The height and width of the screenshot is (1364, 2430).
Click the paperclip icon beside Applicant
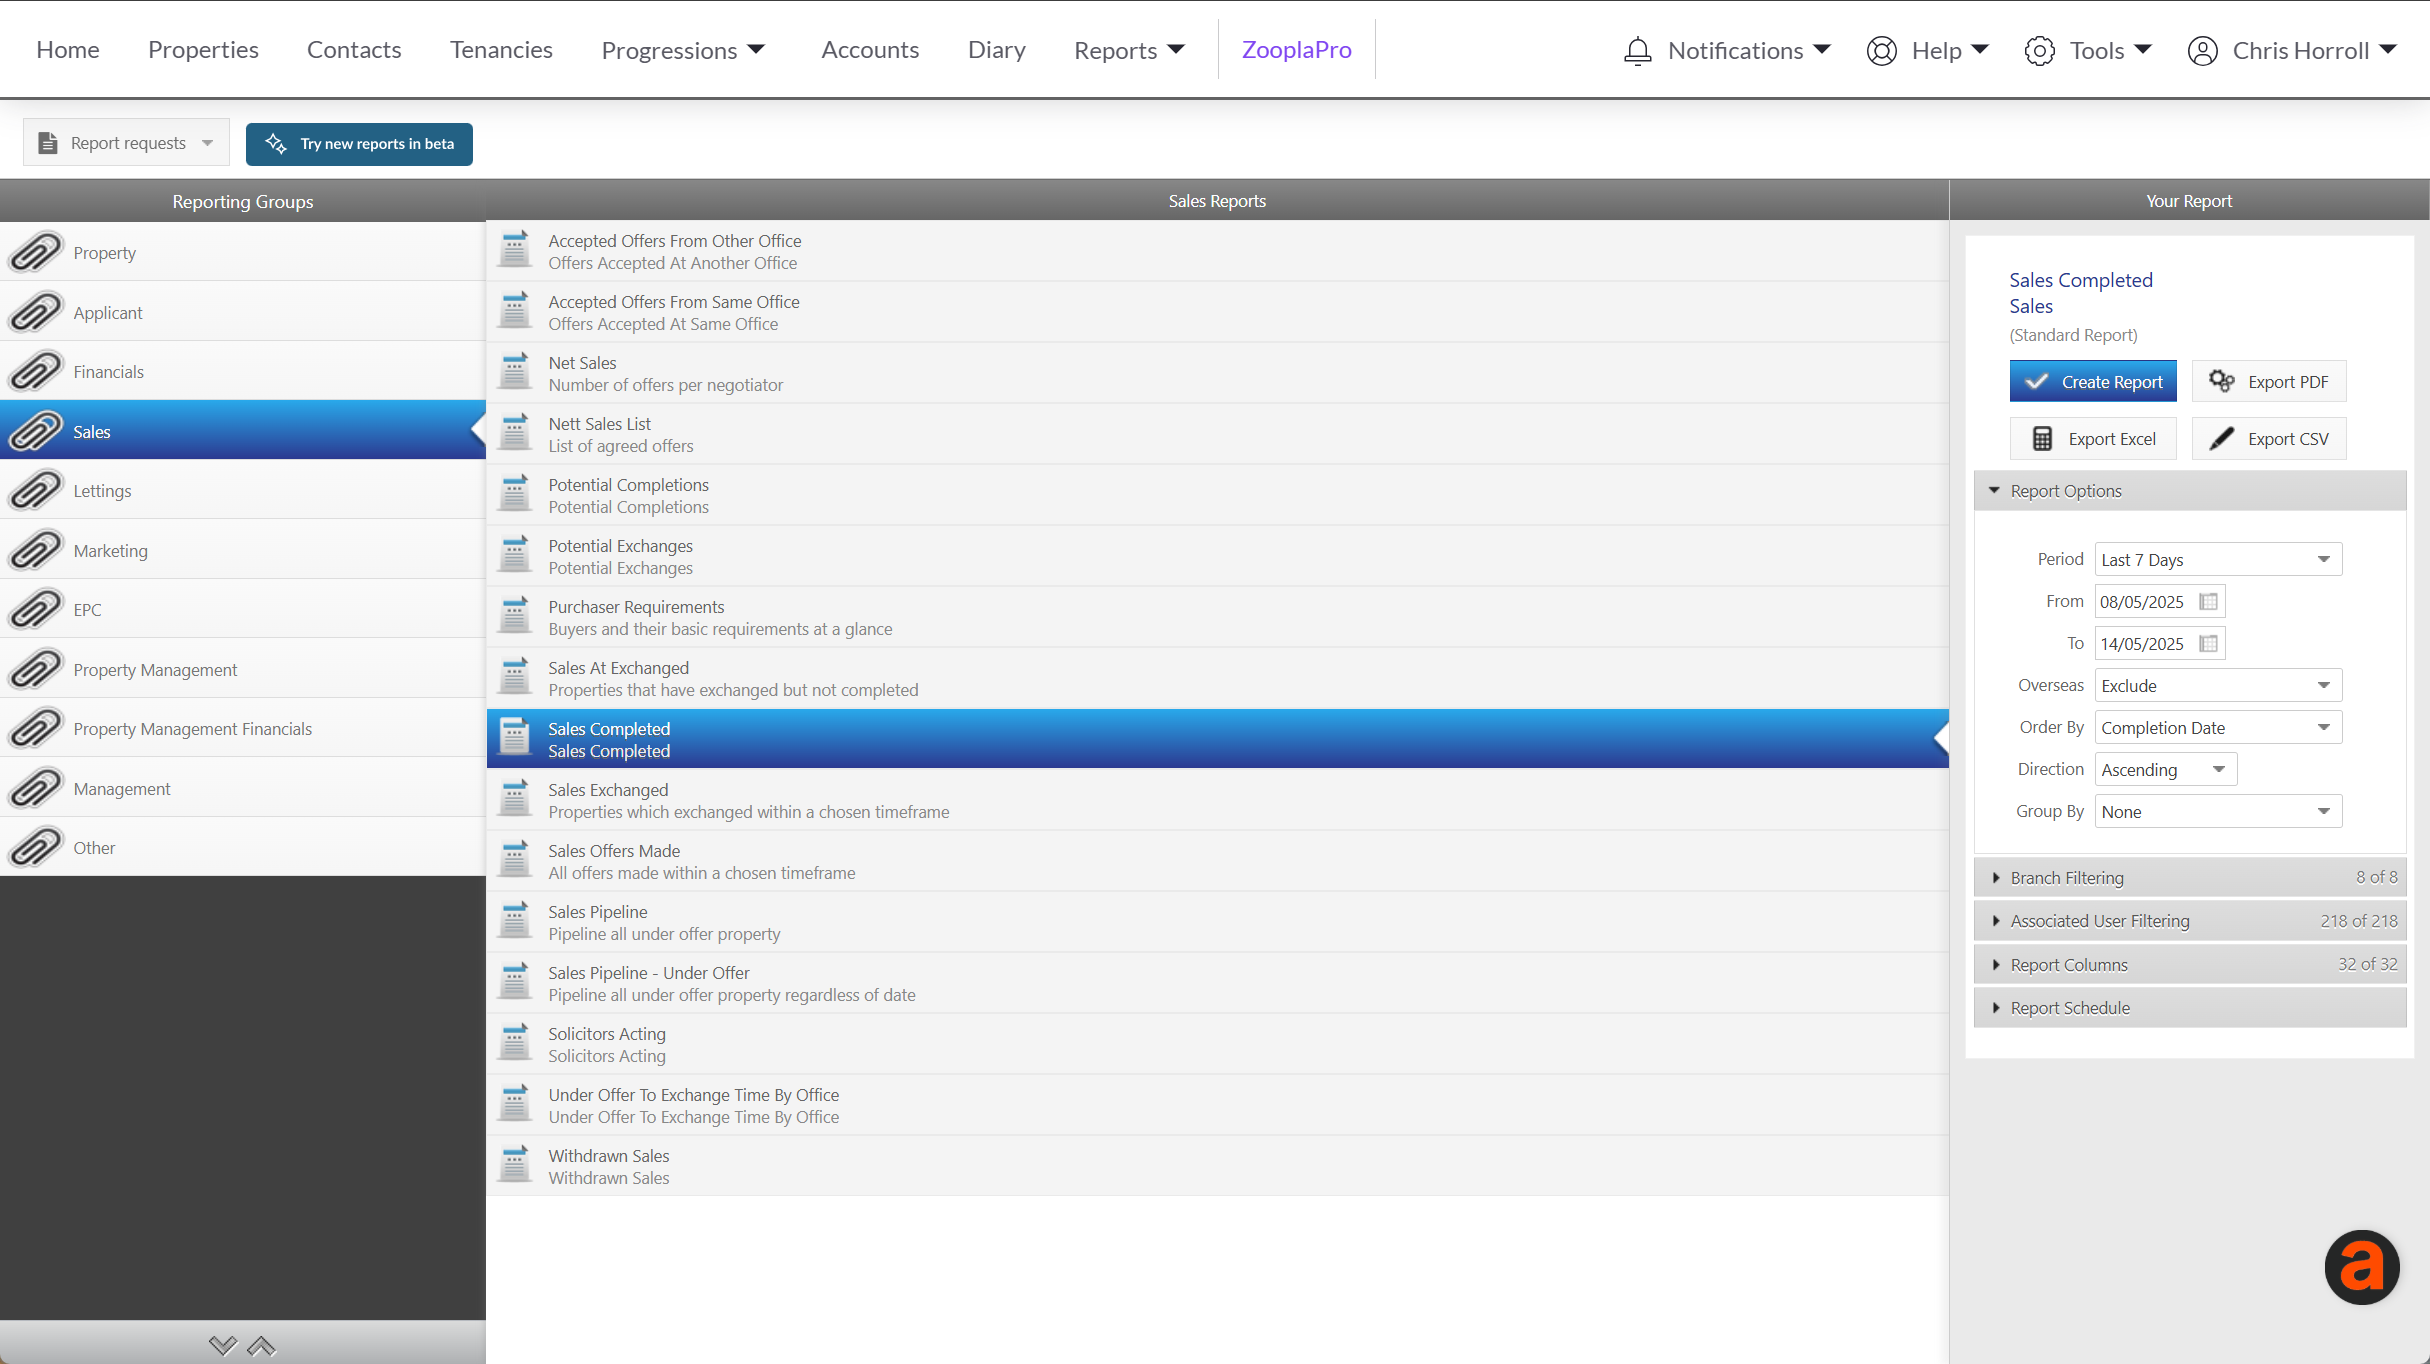pos(35,312)
